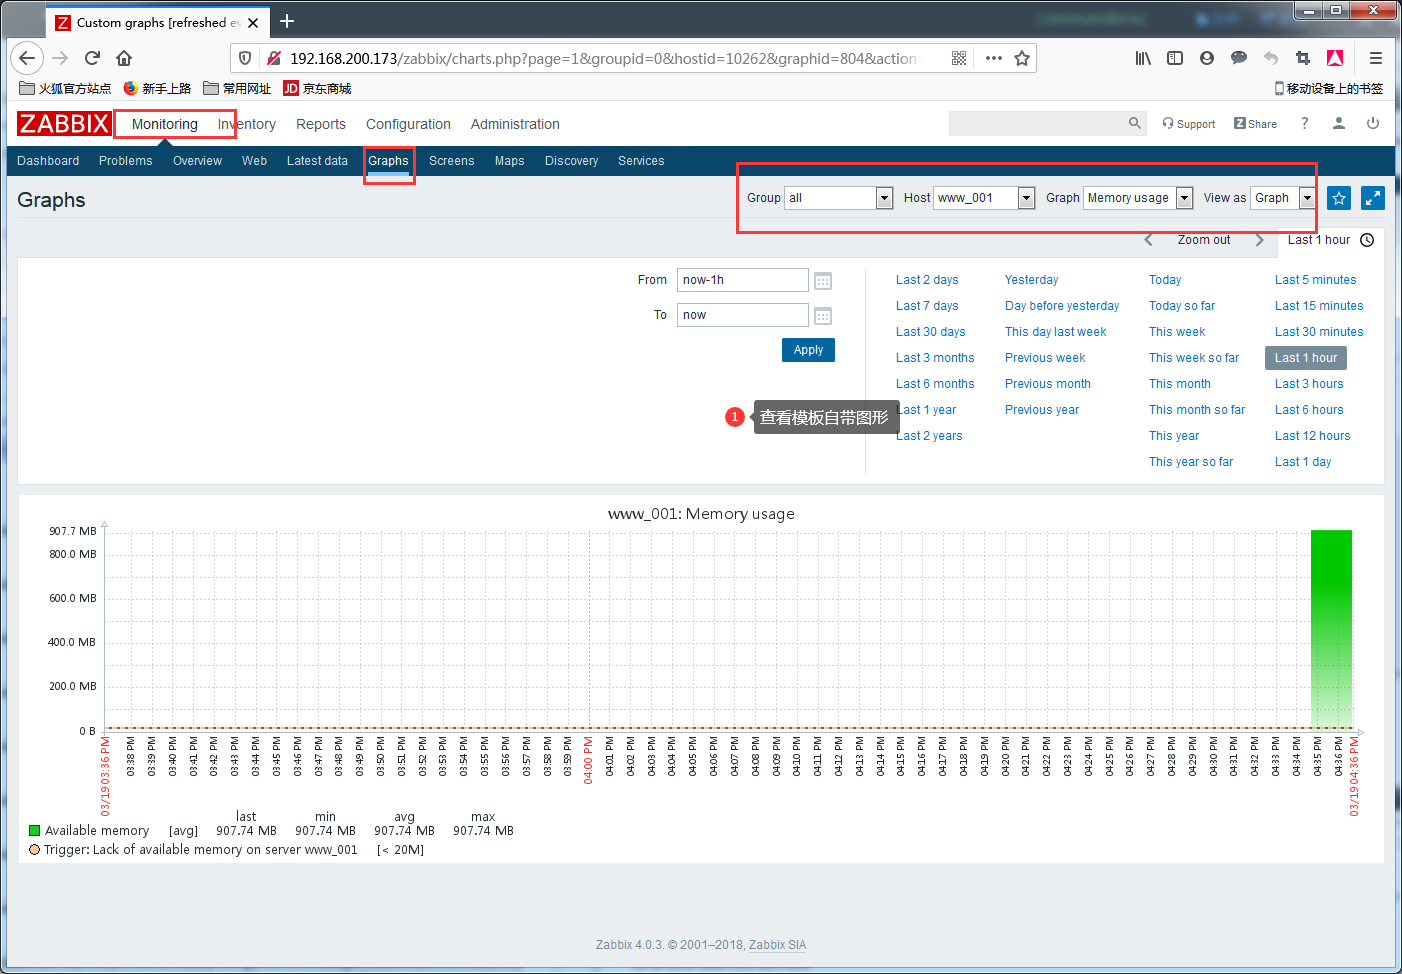Open Zabbix help question mark icon

tap(1304, 123)
